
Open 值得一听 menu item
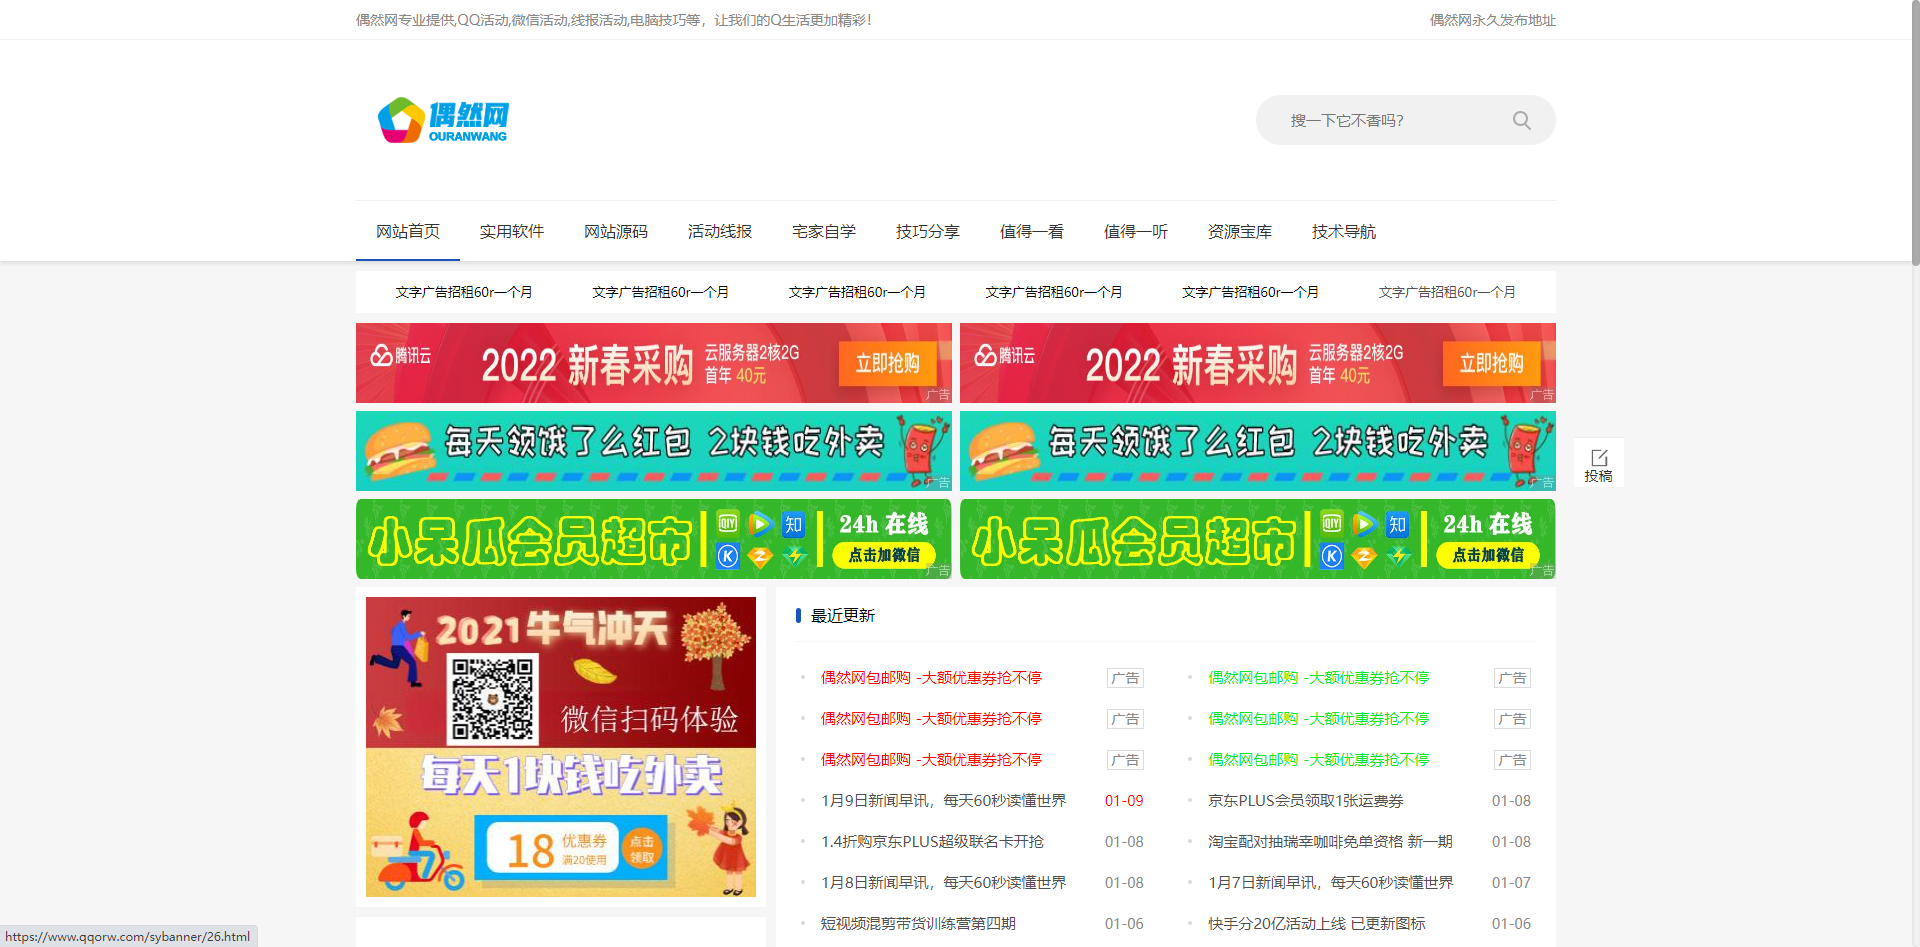click(x=1136, y=231)
